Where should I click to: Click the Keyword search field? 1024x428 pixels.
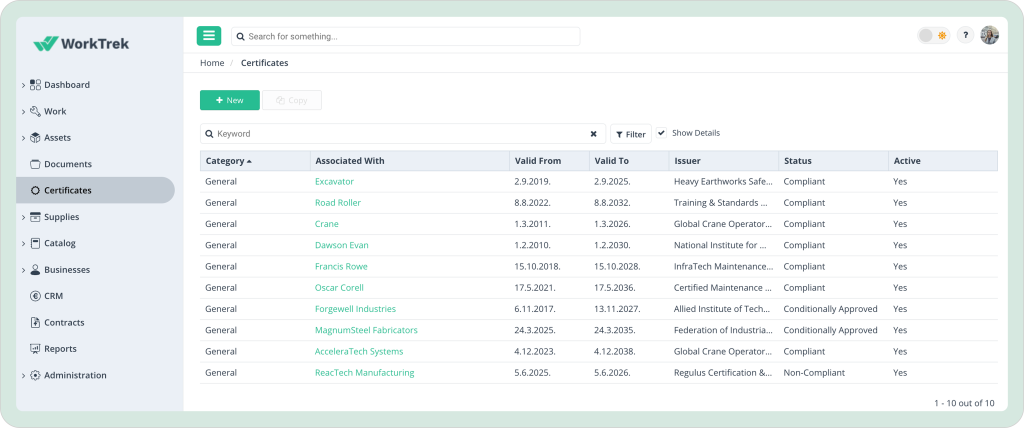click(x=400, y=133)
